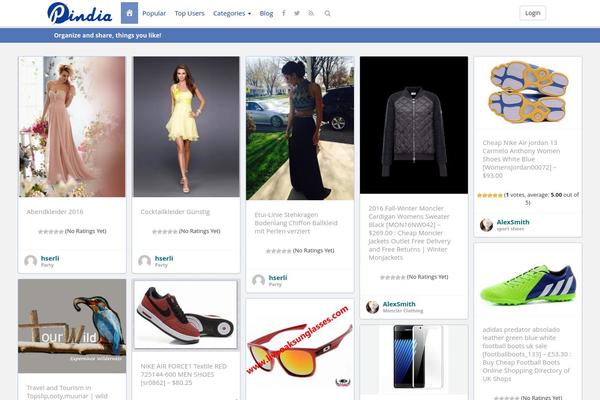Screen dimensions: 600x400
Task: Click hserli avatar under Abendkleider 2016
Action: coord(31,261)
